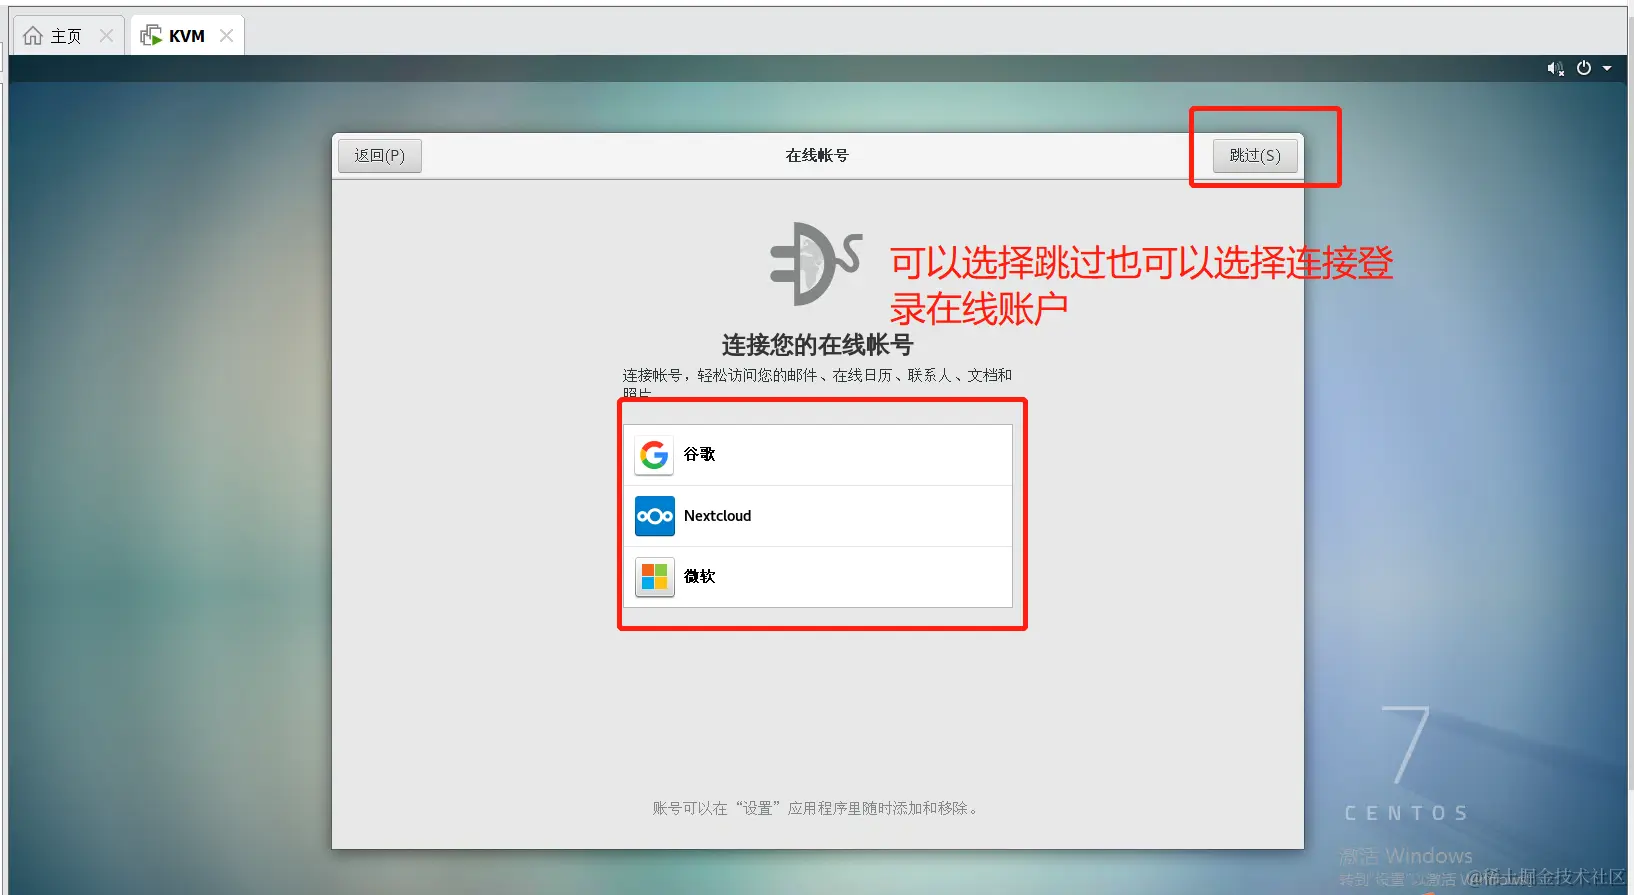Expand the system menu dropdown arrow

(x=1607, y=68)
